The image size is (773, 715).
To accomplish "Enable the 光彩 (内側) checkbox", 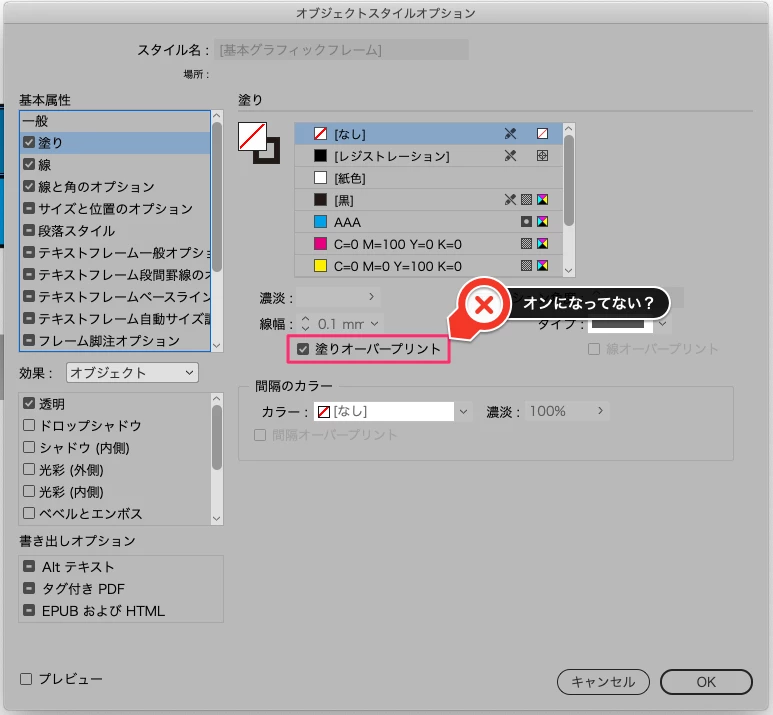I will pyautogui.click(x=29, y=491).
